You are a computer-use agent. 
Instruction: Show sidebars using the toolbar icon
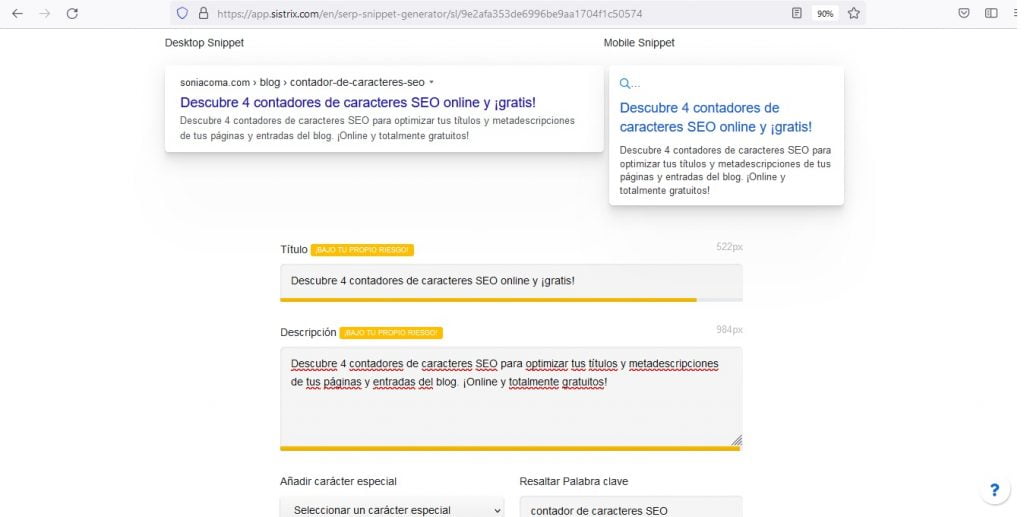[991, 14]
